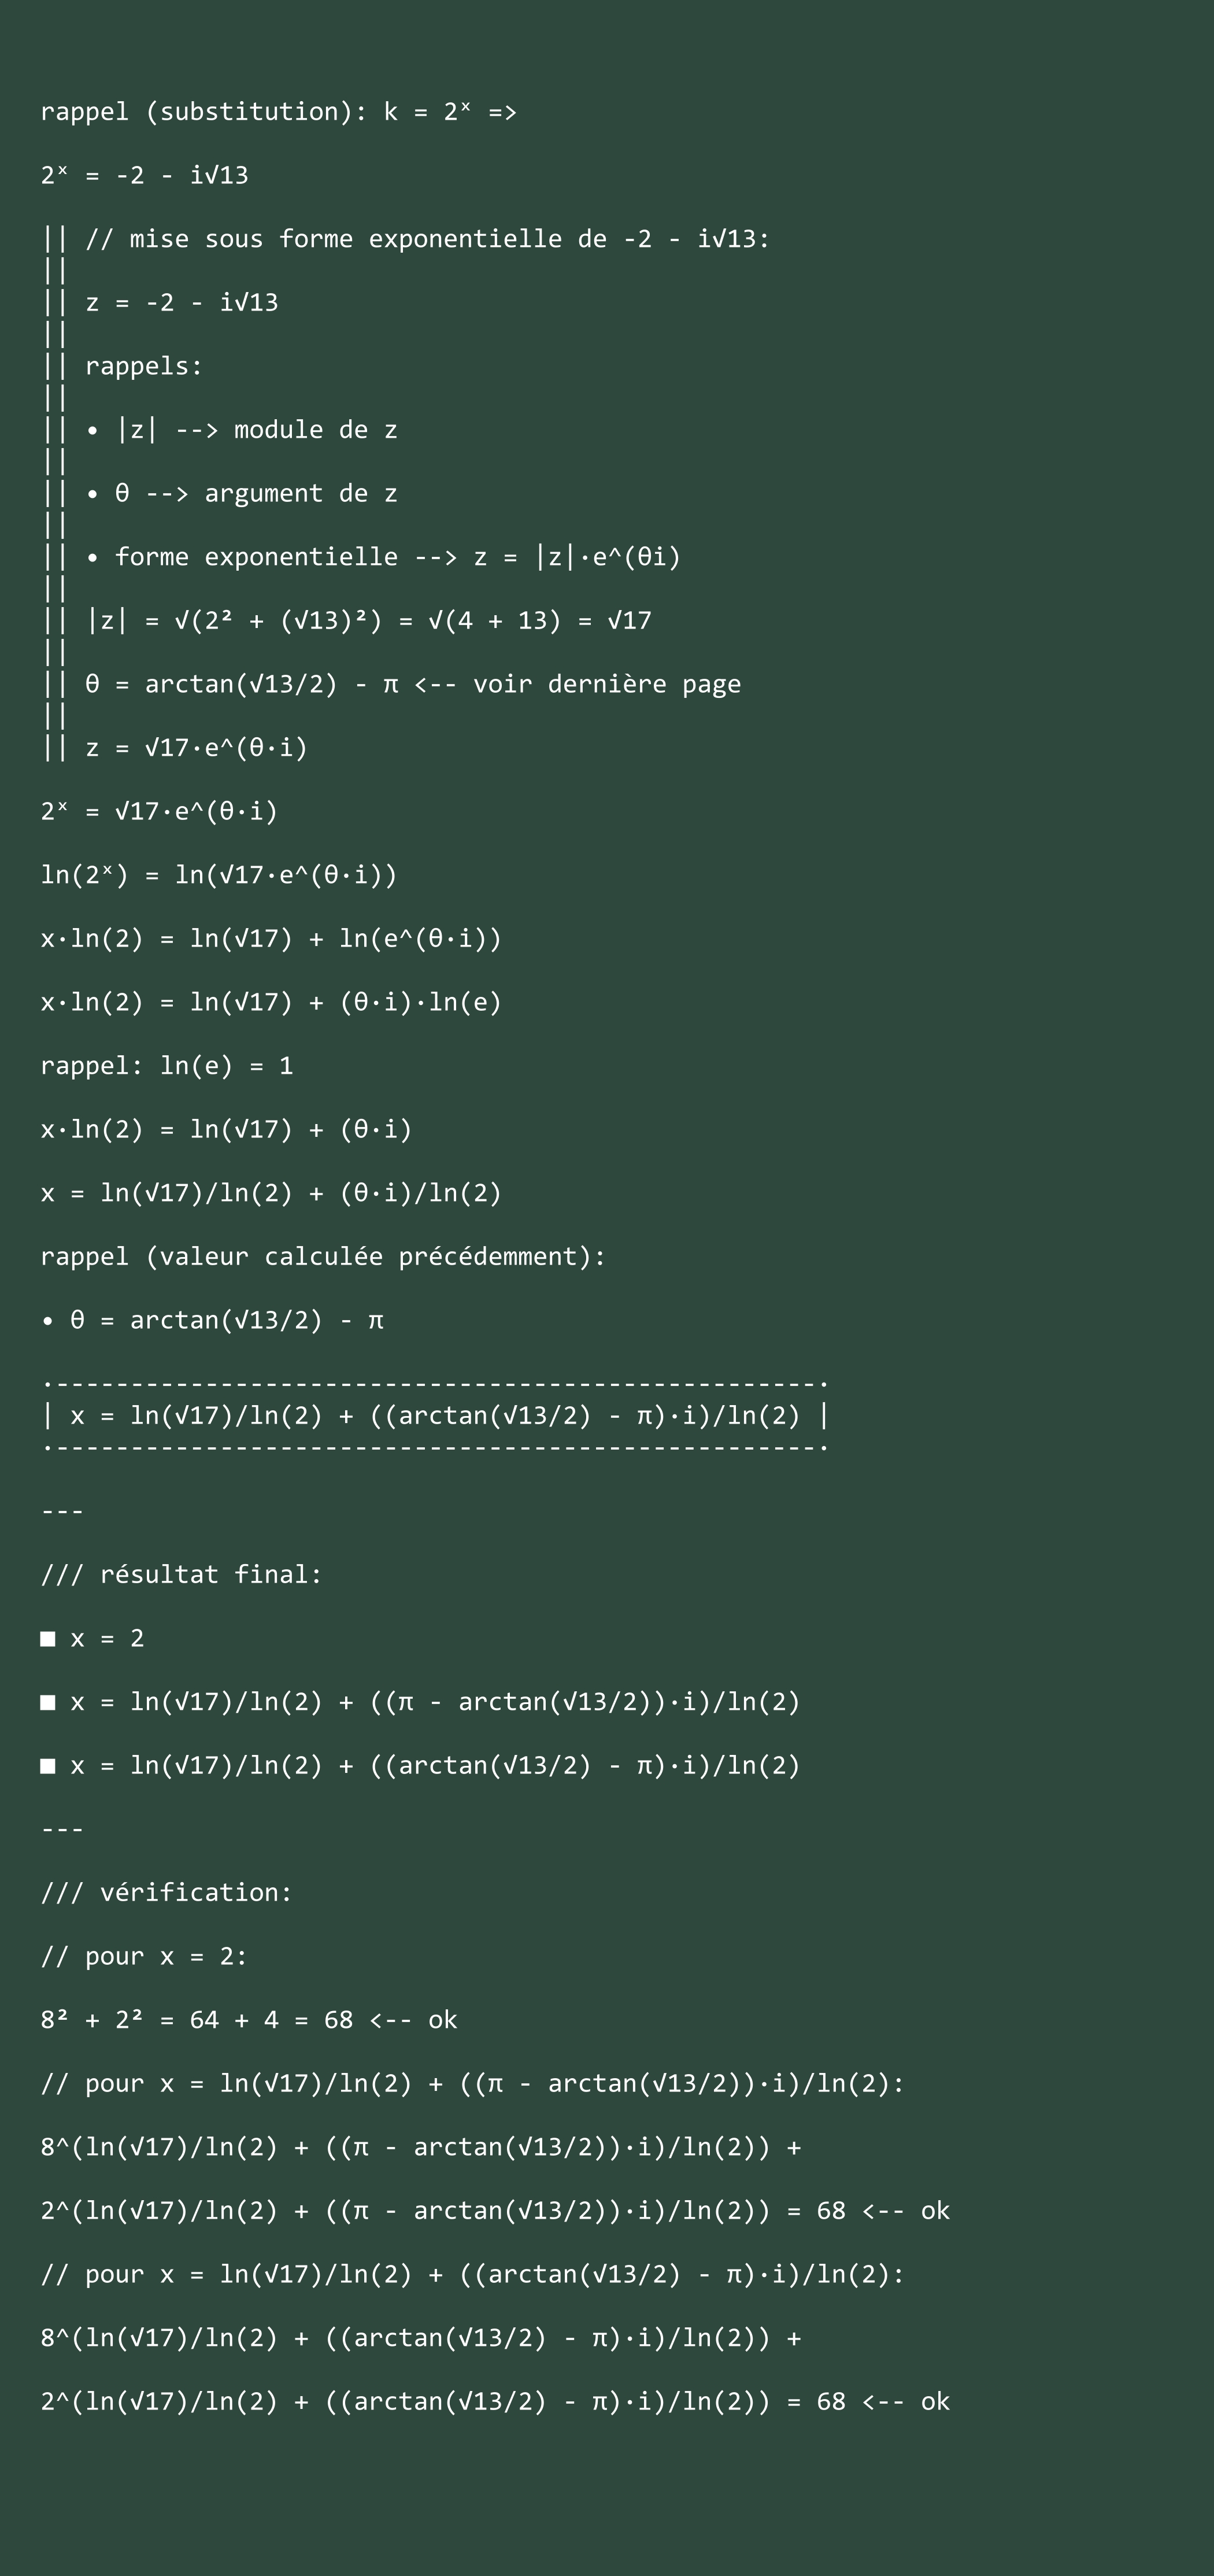Click the square bullet before 'x = 2'
Viewport: 1214px width, 2576px height.
[x=48, y=1639]
